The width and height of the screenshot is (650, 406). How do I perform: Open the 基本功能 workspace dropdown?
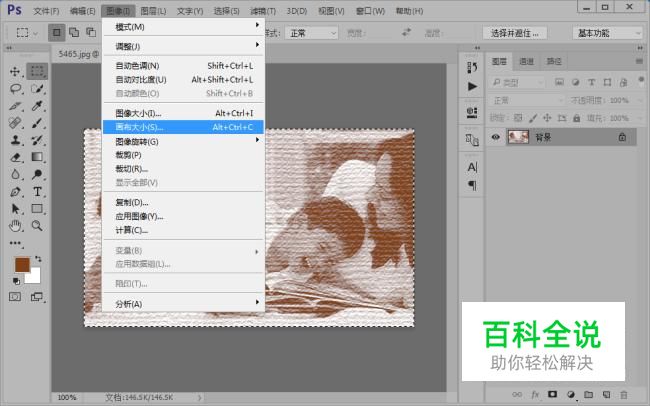pyautogui.click(x=607, y=33)
